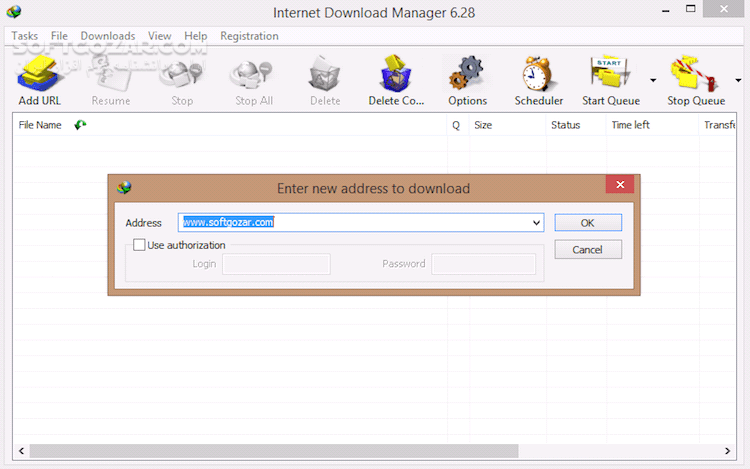This screenshot has width=750, height=469.
Task: Click the Delete Completed toolbar icon
Action: pos(396,73)
